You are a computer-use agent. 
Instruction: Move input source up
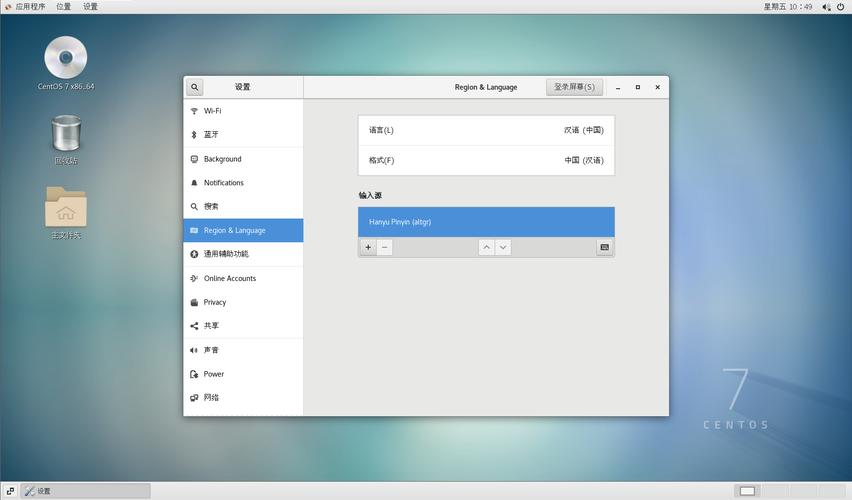(x=486, y=247)
